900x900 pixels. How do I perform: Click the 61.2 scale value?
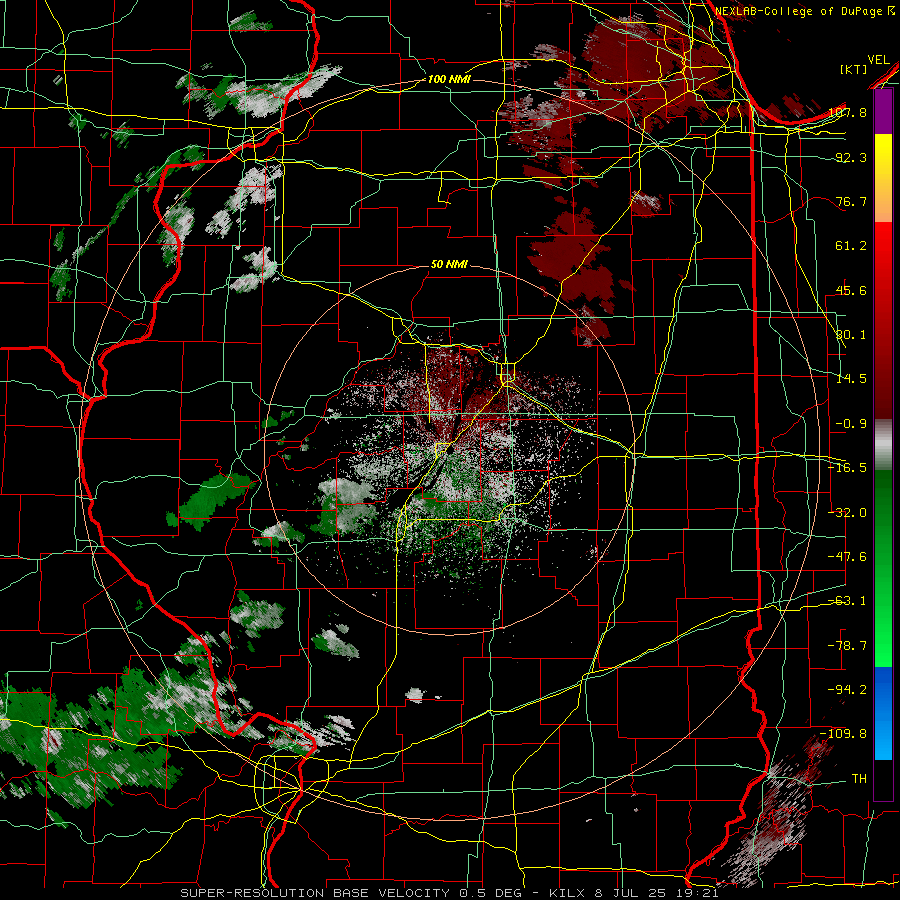click(x=851, y=246)
